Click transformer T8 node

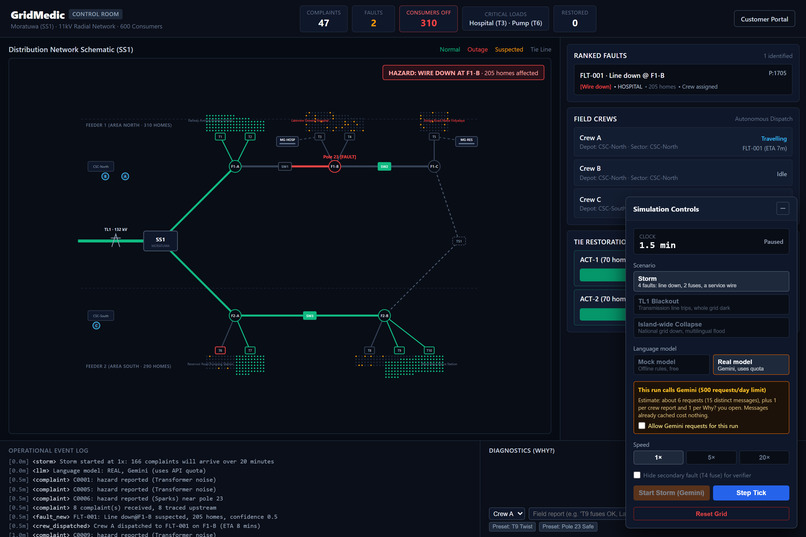pyautogui.click(x=369, y=350)
